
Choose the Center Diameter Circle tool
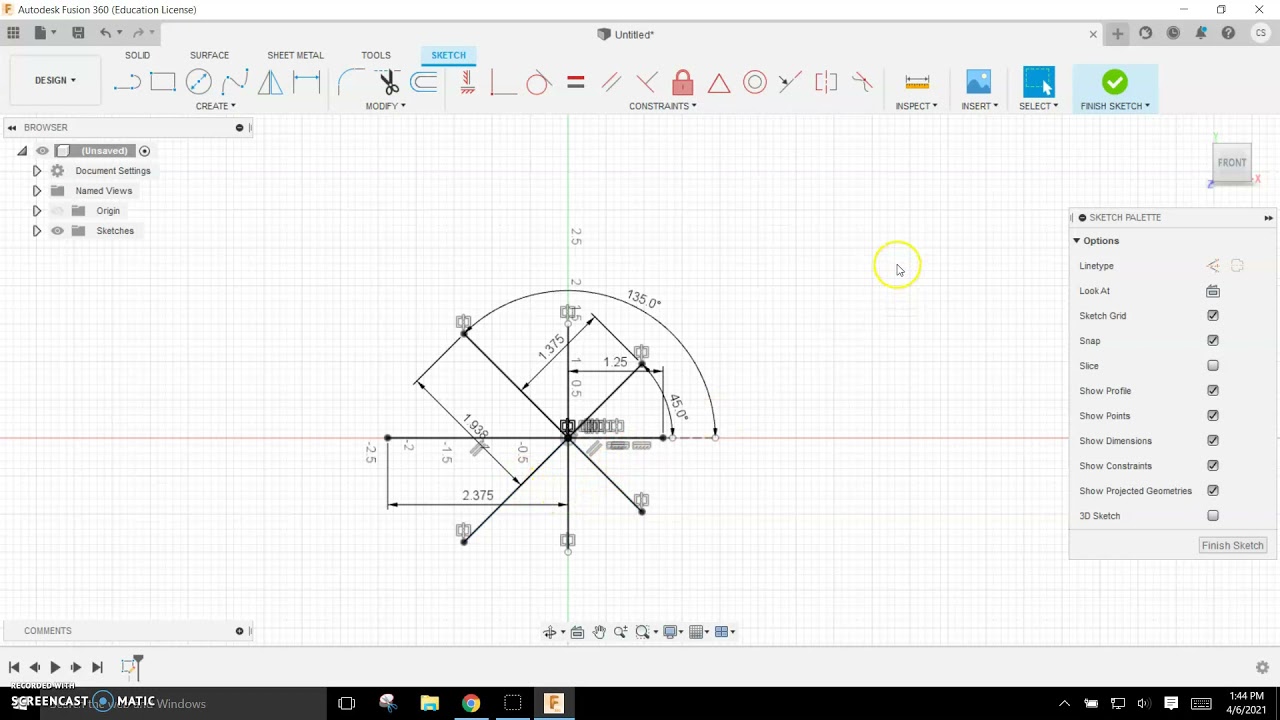[x=199, y=82]
